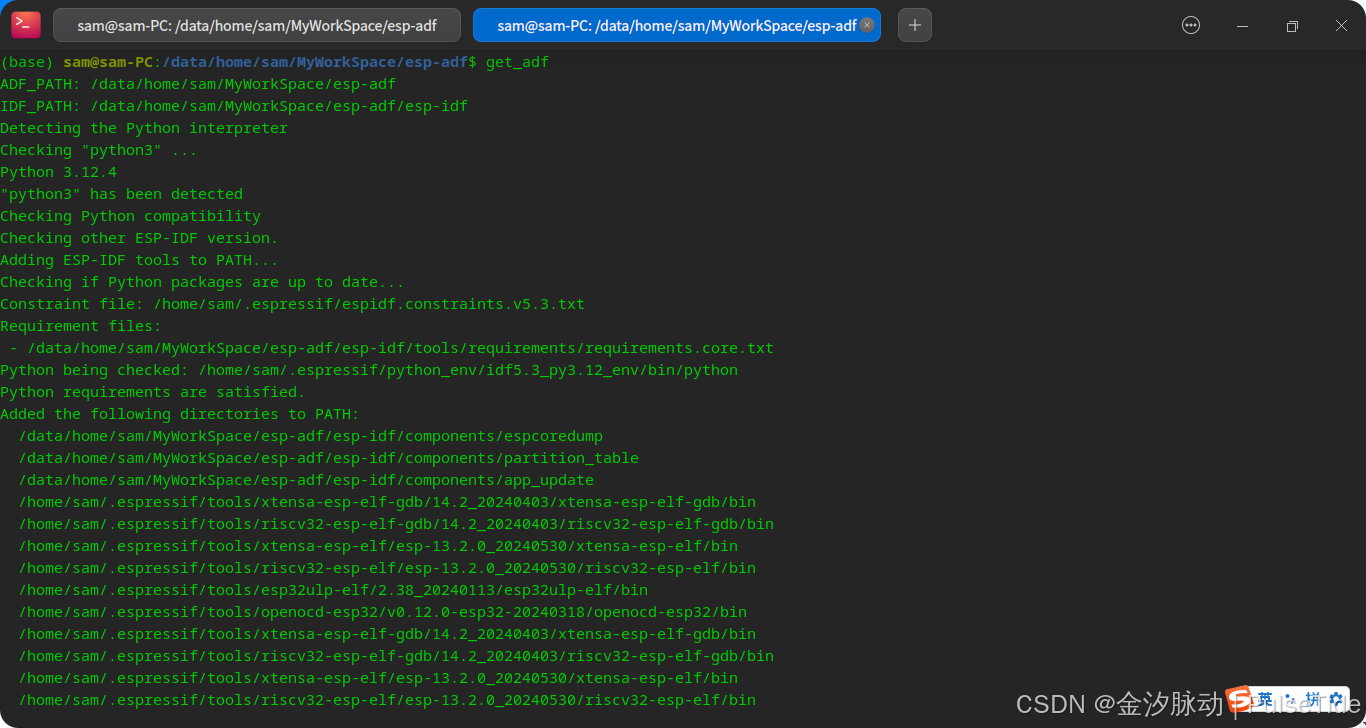Click 'Python requirements are satisfied.' line

(x=152, y=392)
